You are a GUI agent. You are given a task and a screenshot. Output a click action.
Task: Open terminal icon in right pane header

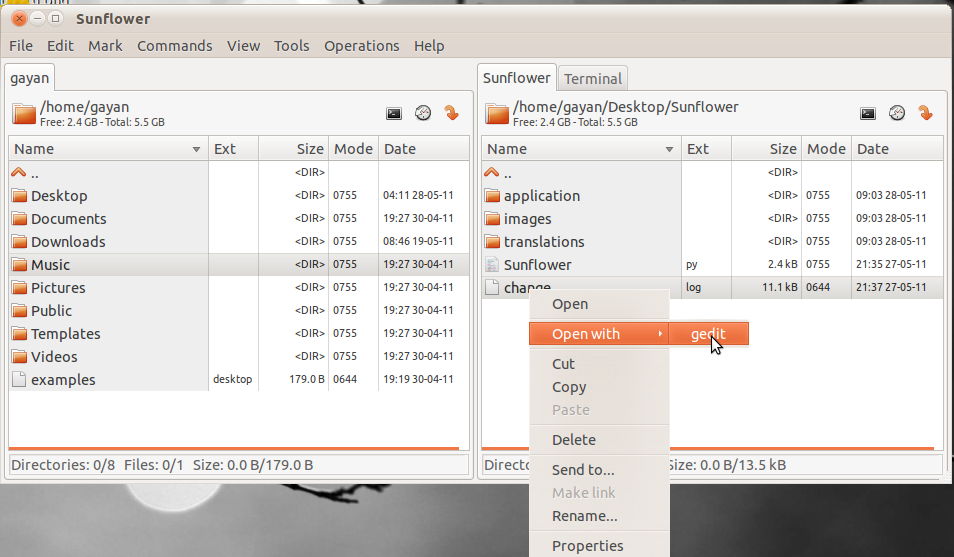coord(868,113)
